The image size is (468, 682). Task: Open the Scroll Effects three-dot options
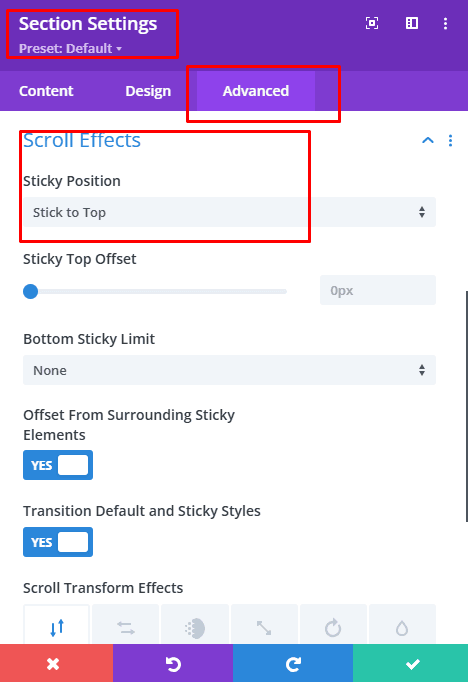(450, 140)
